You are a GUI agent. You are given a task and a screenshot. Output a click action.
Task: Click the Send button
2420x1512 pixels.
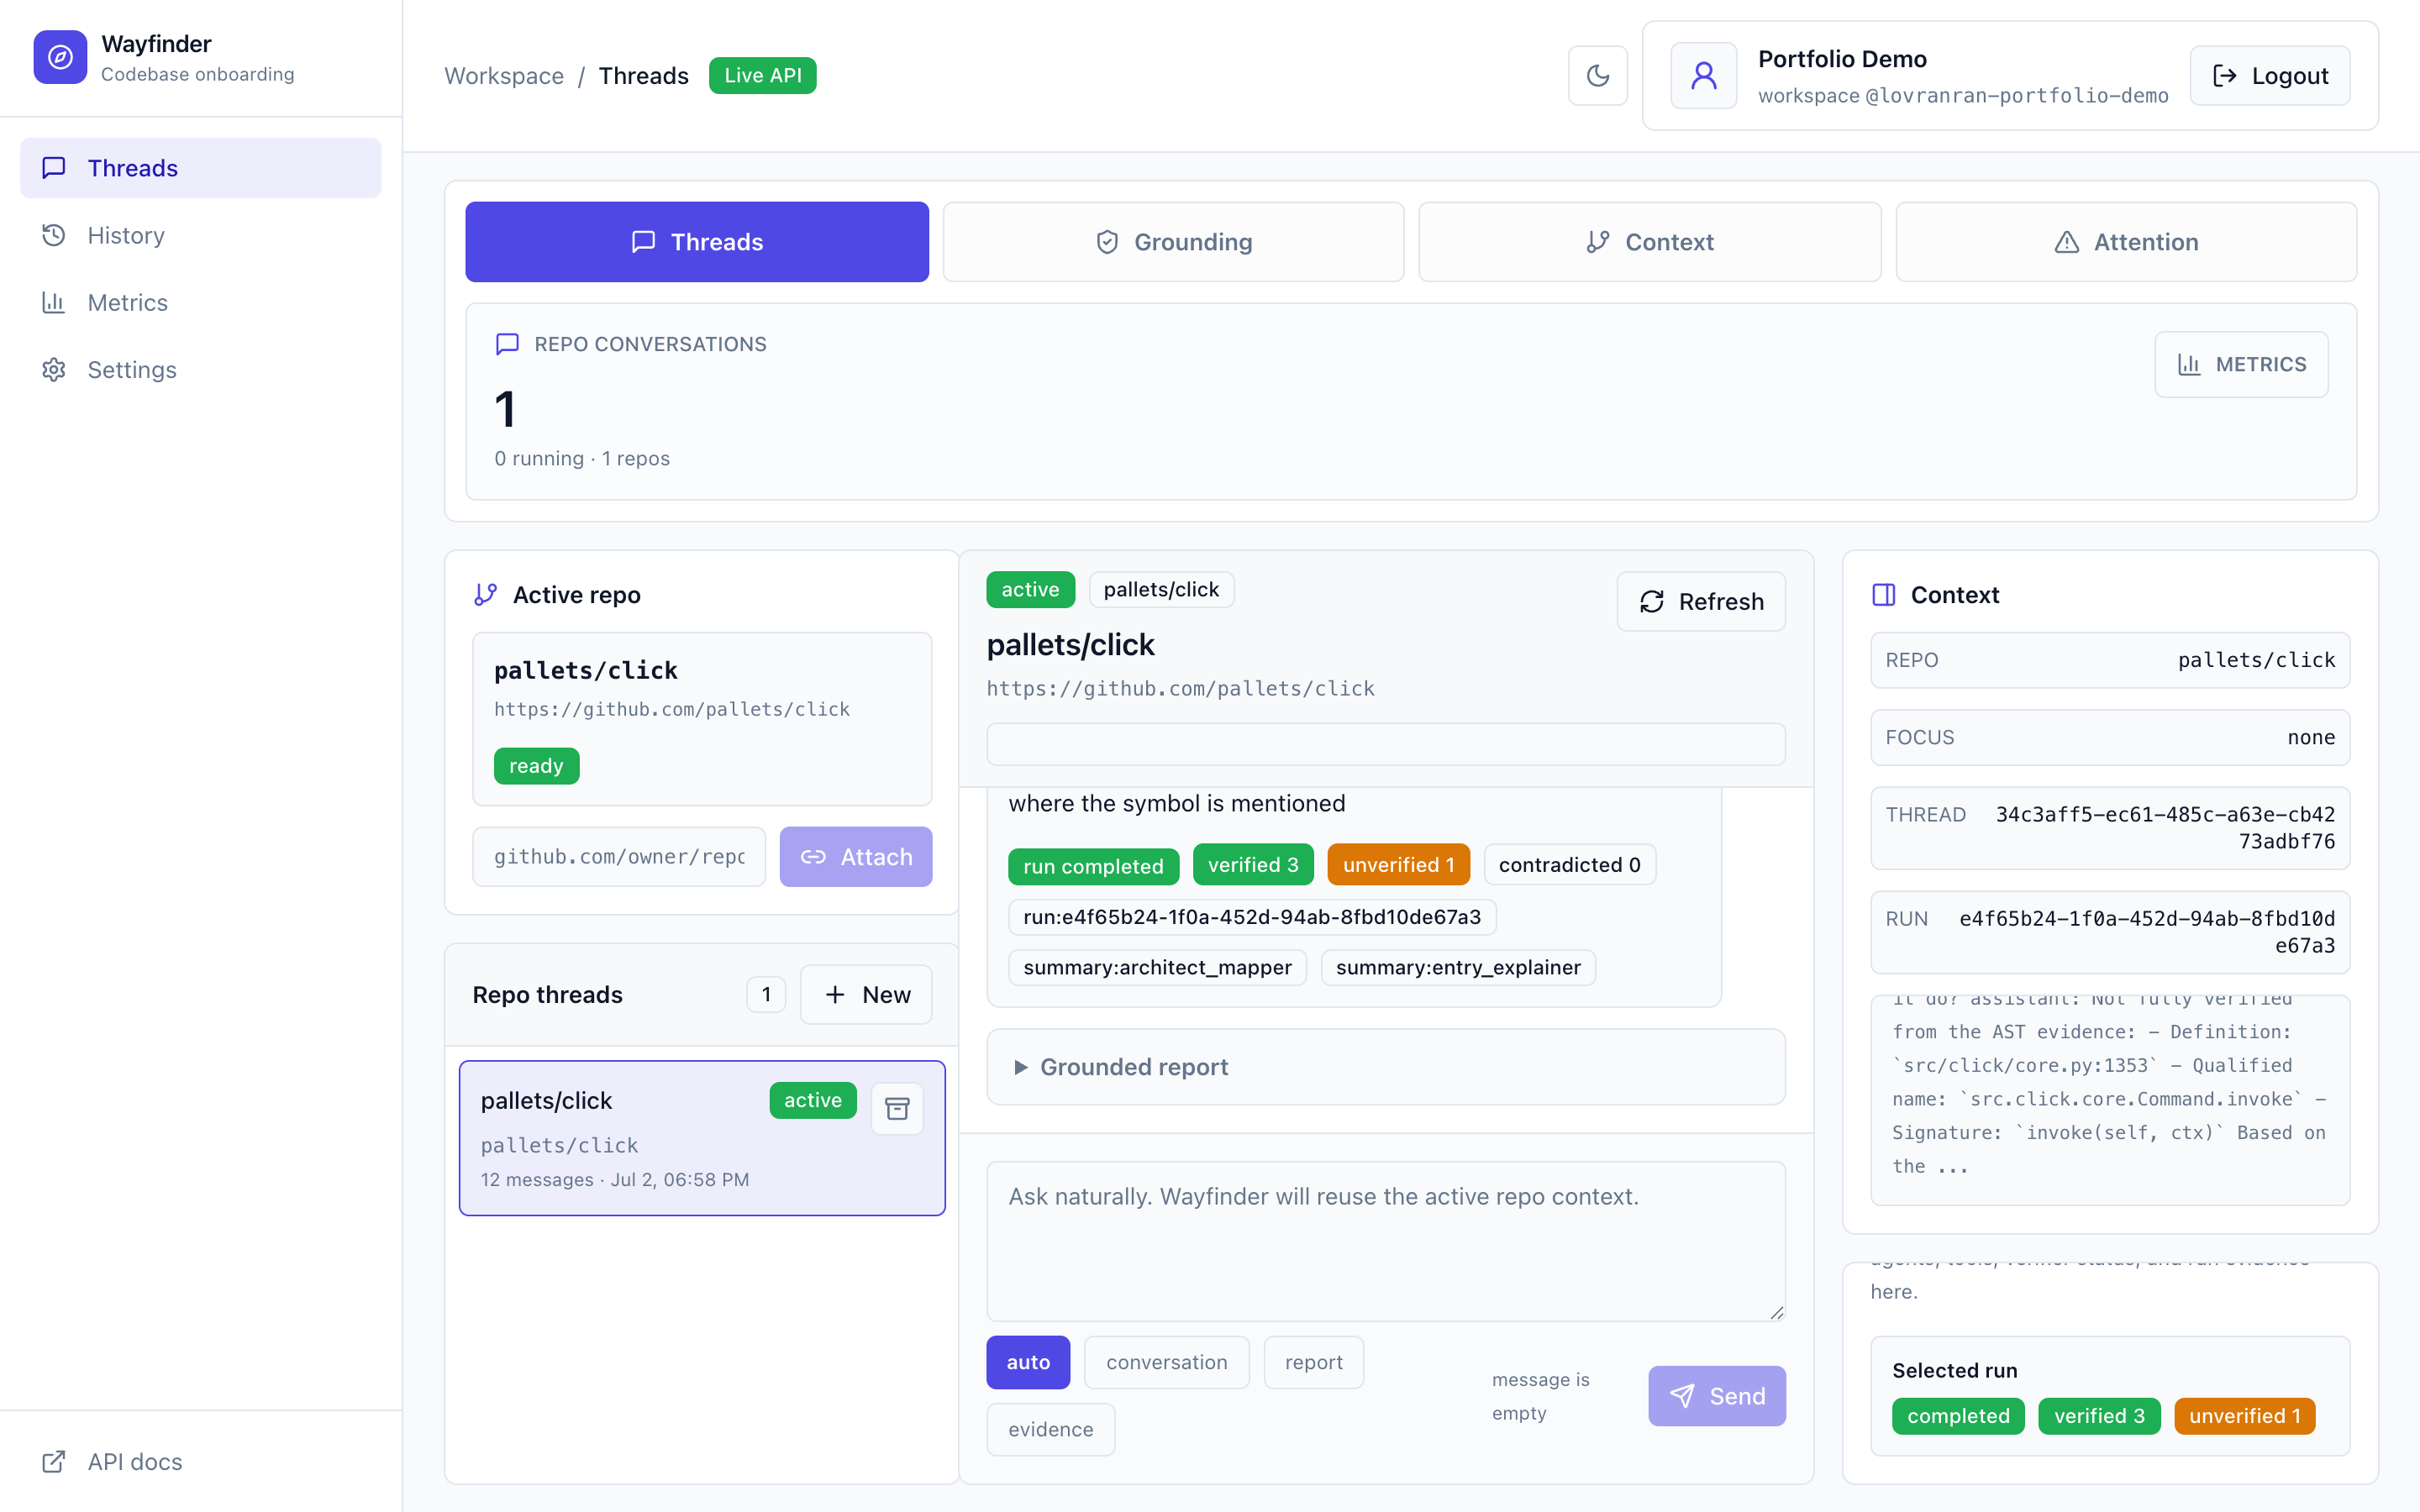(1717, 1396)
